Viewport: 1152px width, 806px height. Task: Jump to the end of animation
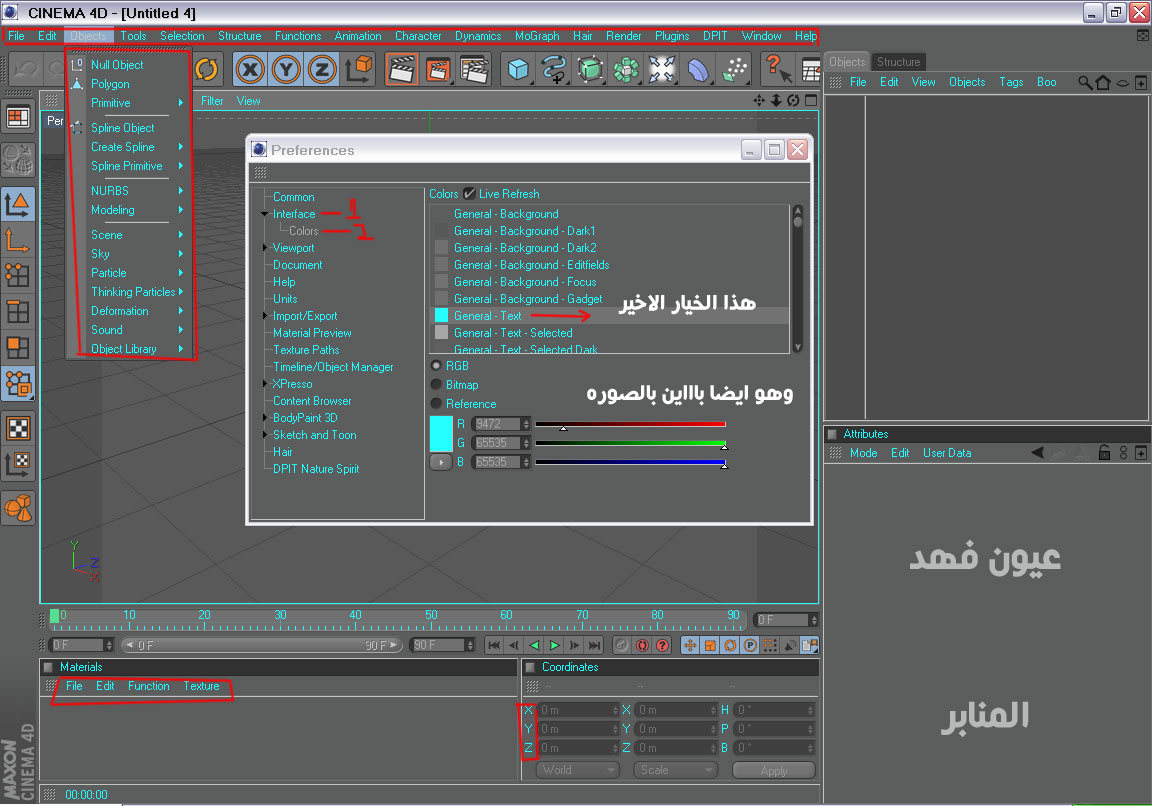point(594,646)
